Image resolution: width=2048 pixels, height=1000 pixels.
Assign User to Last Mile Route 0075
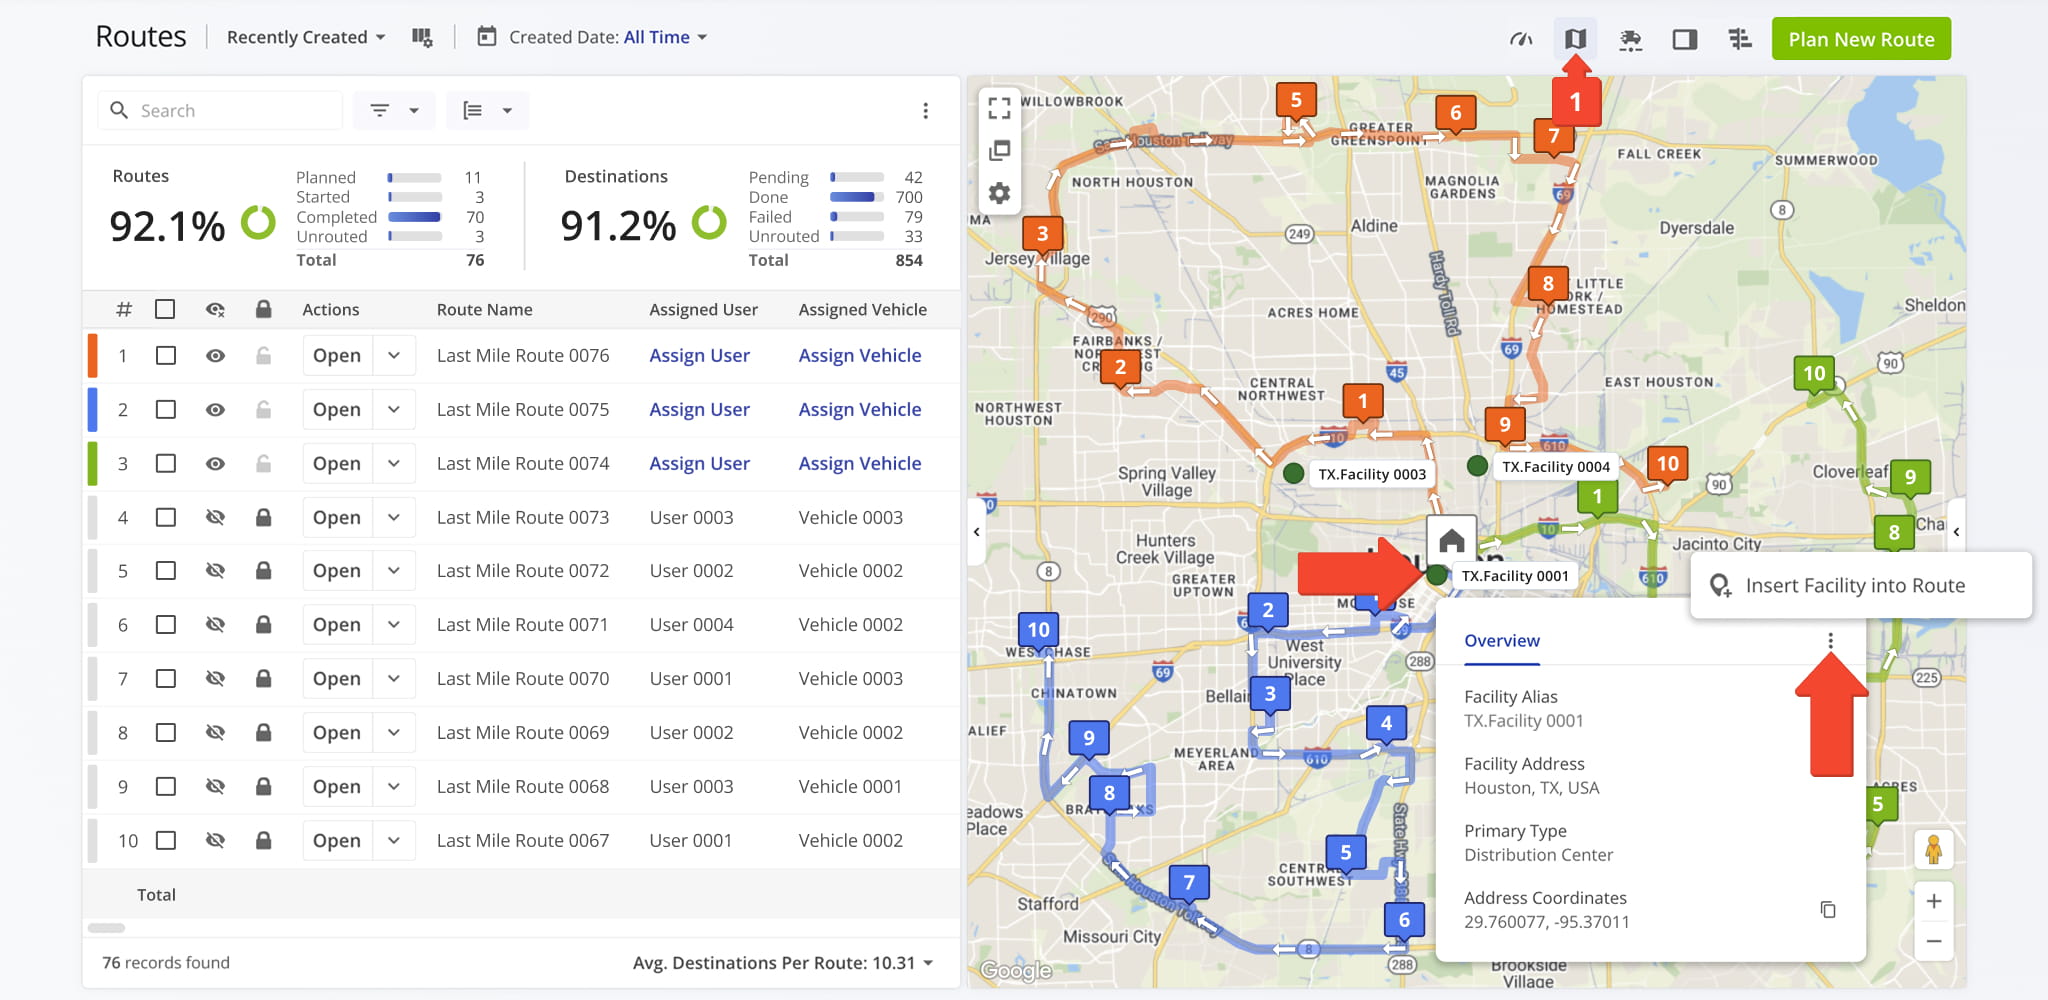699,409
